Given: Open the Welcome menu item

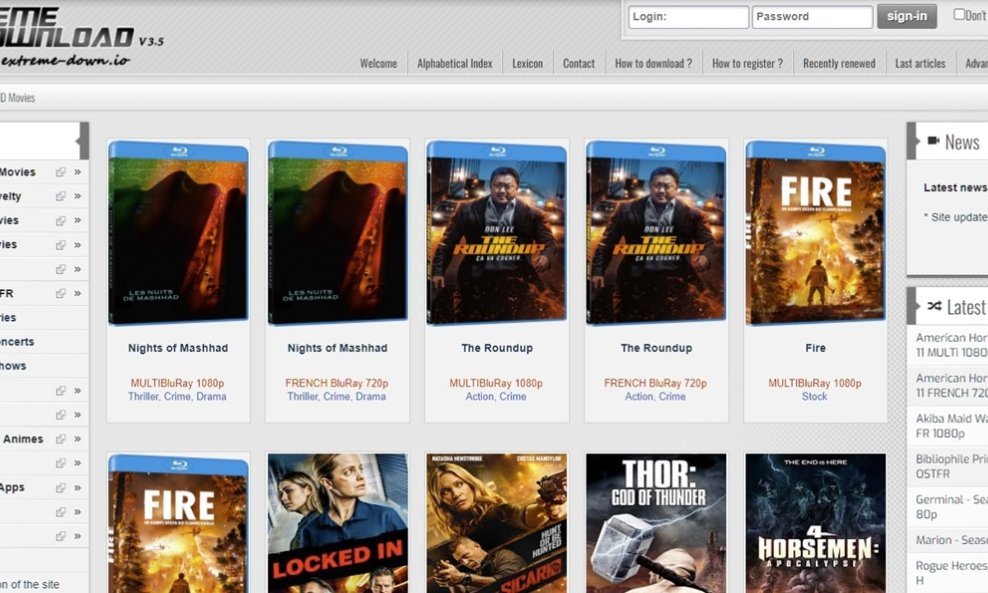Looking at the screenshot, I should click(x=378, y=63).
